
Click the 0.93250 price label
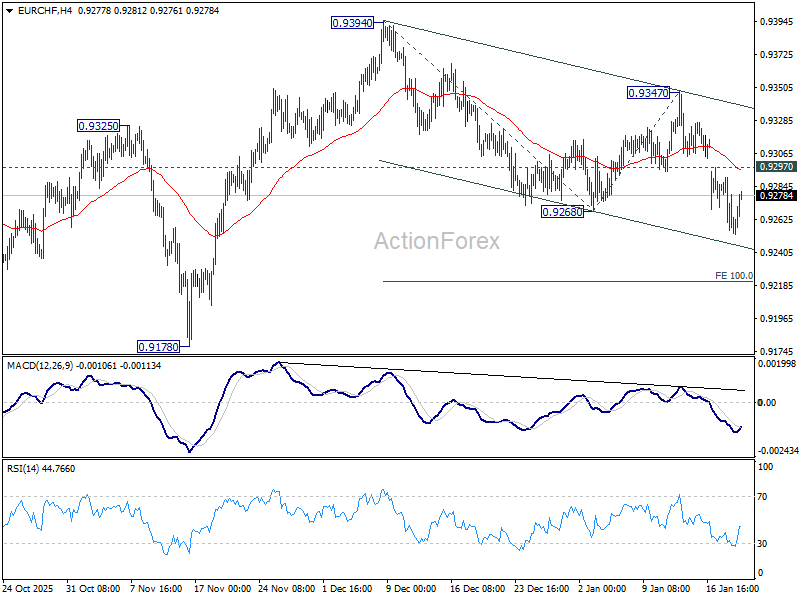point(98,126)
